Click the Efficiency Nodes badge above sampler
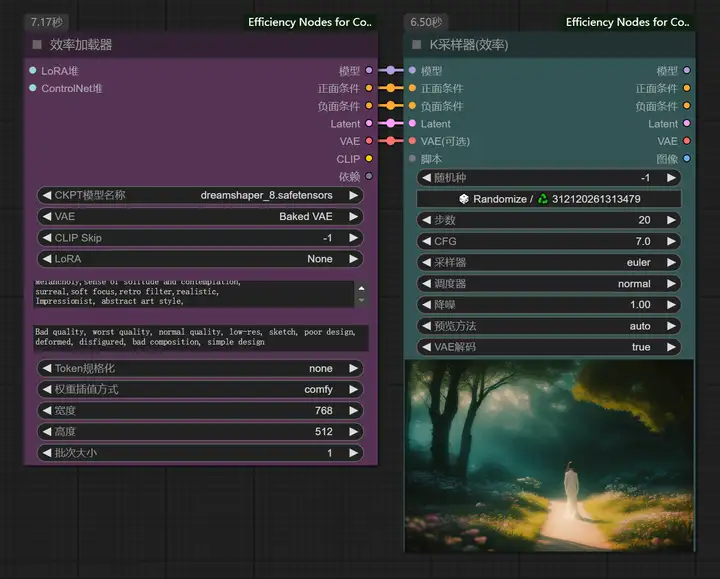The width and height of the screenshot is (720, 579). tap(628, 22)
